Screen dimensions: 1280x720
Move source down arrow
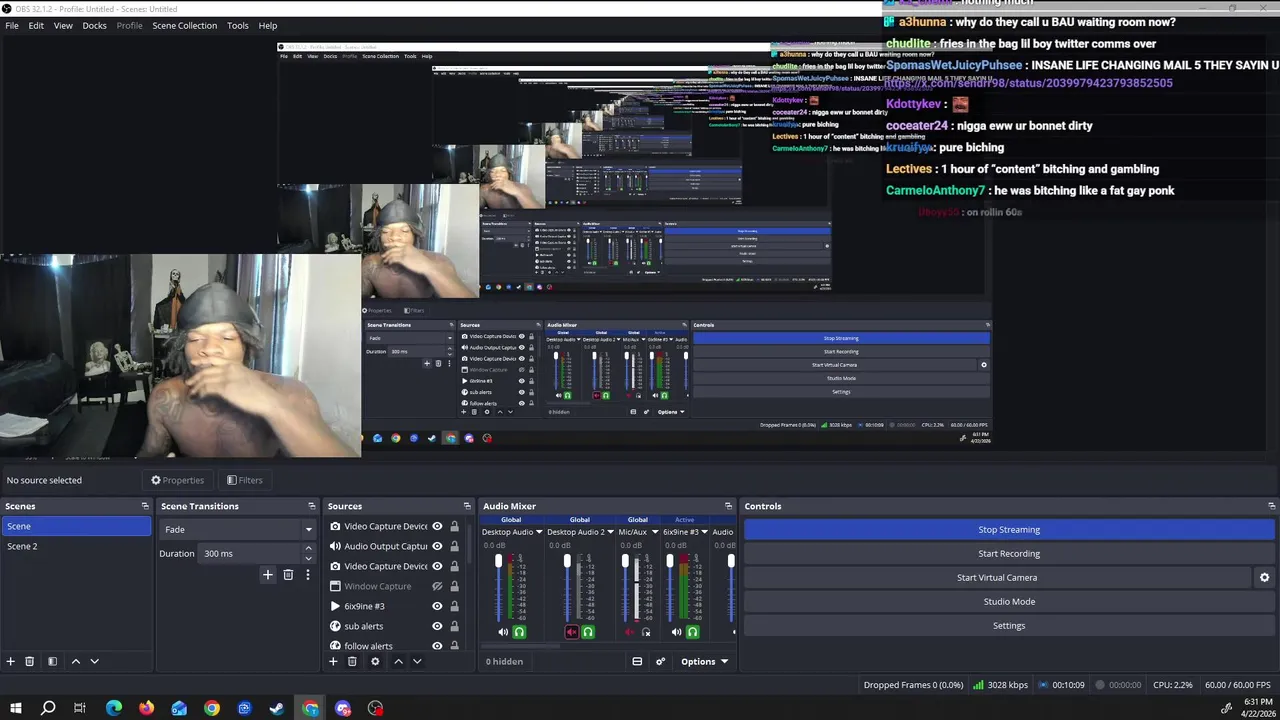417,661
